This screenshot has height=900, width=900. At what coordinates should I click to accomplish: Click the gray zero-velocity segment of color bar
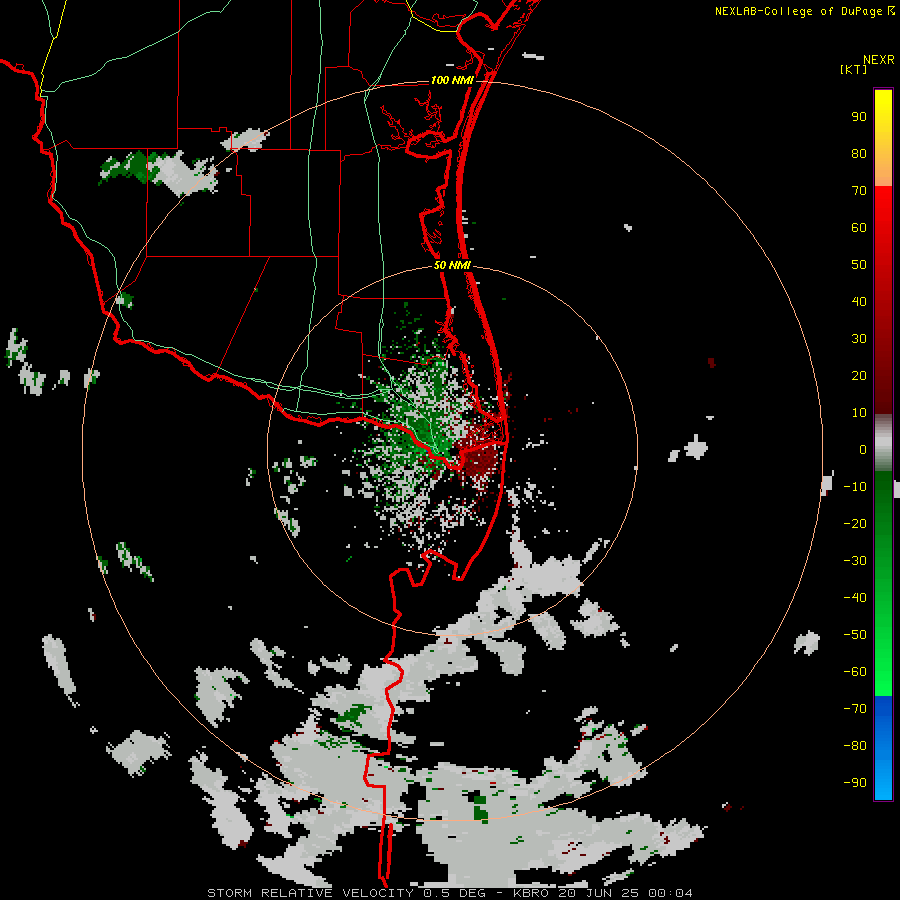883,443
